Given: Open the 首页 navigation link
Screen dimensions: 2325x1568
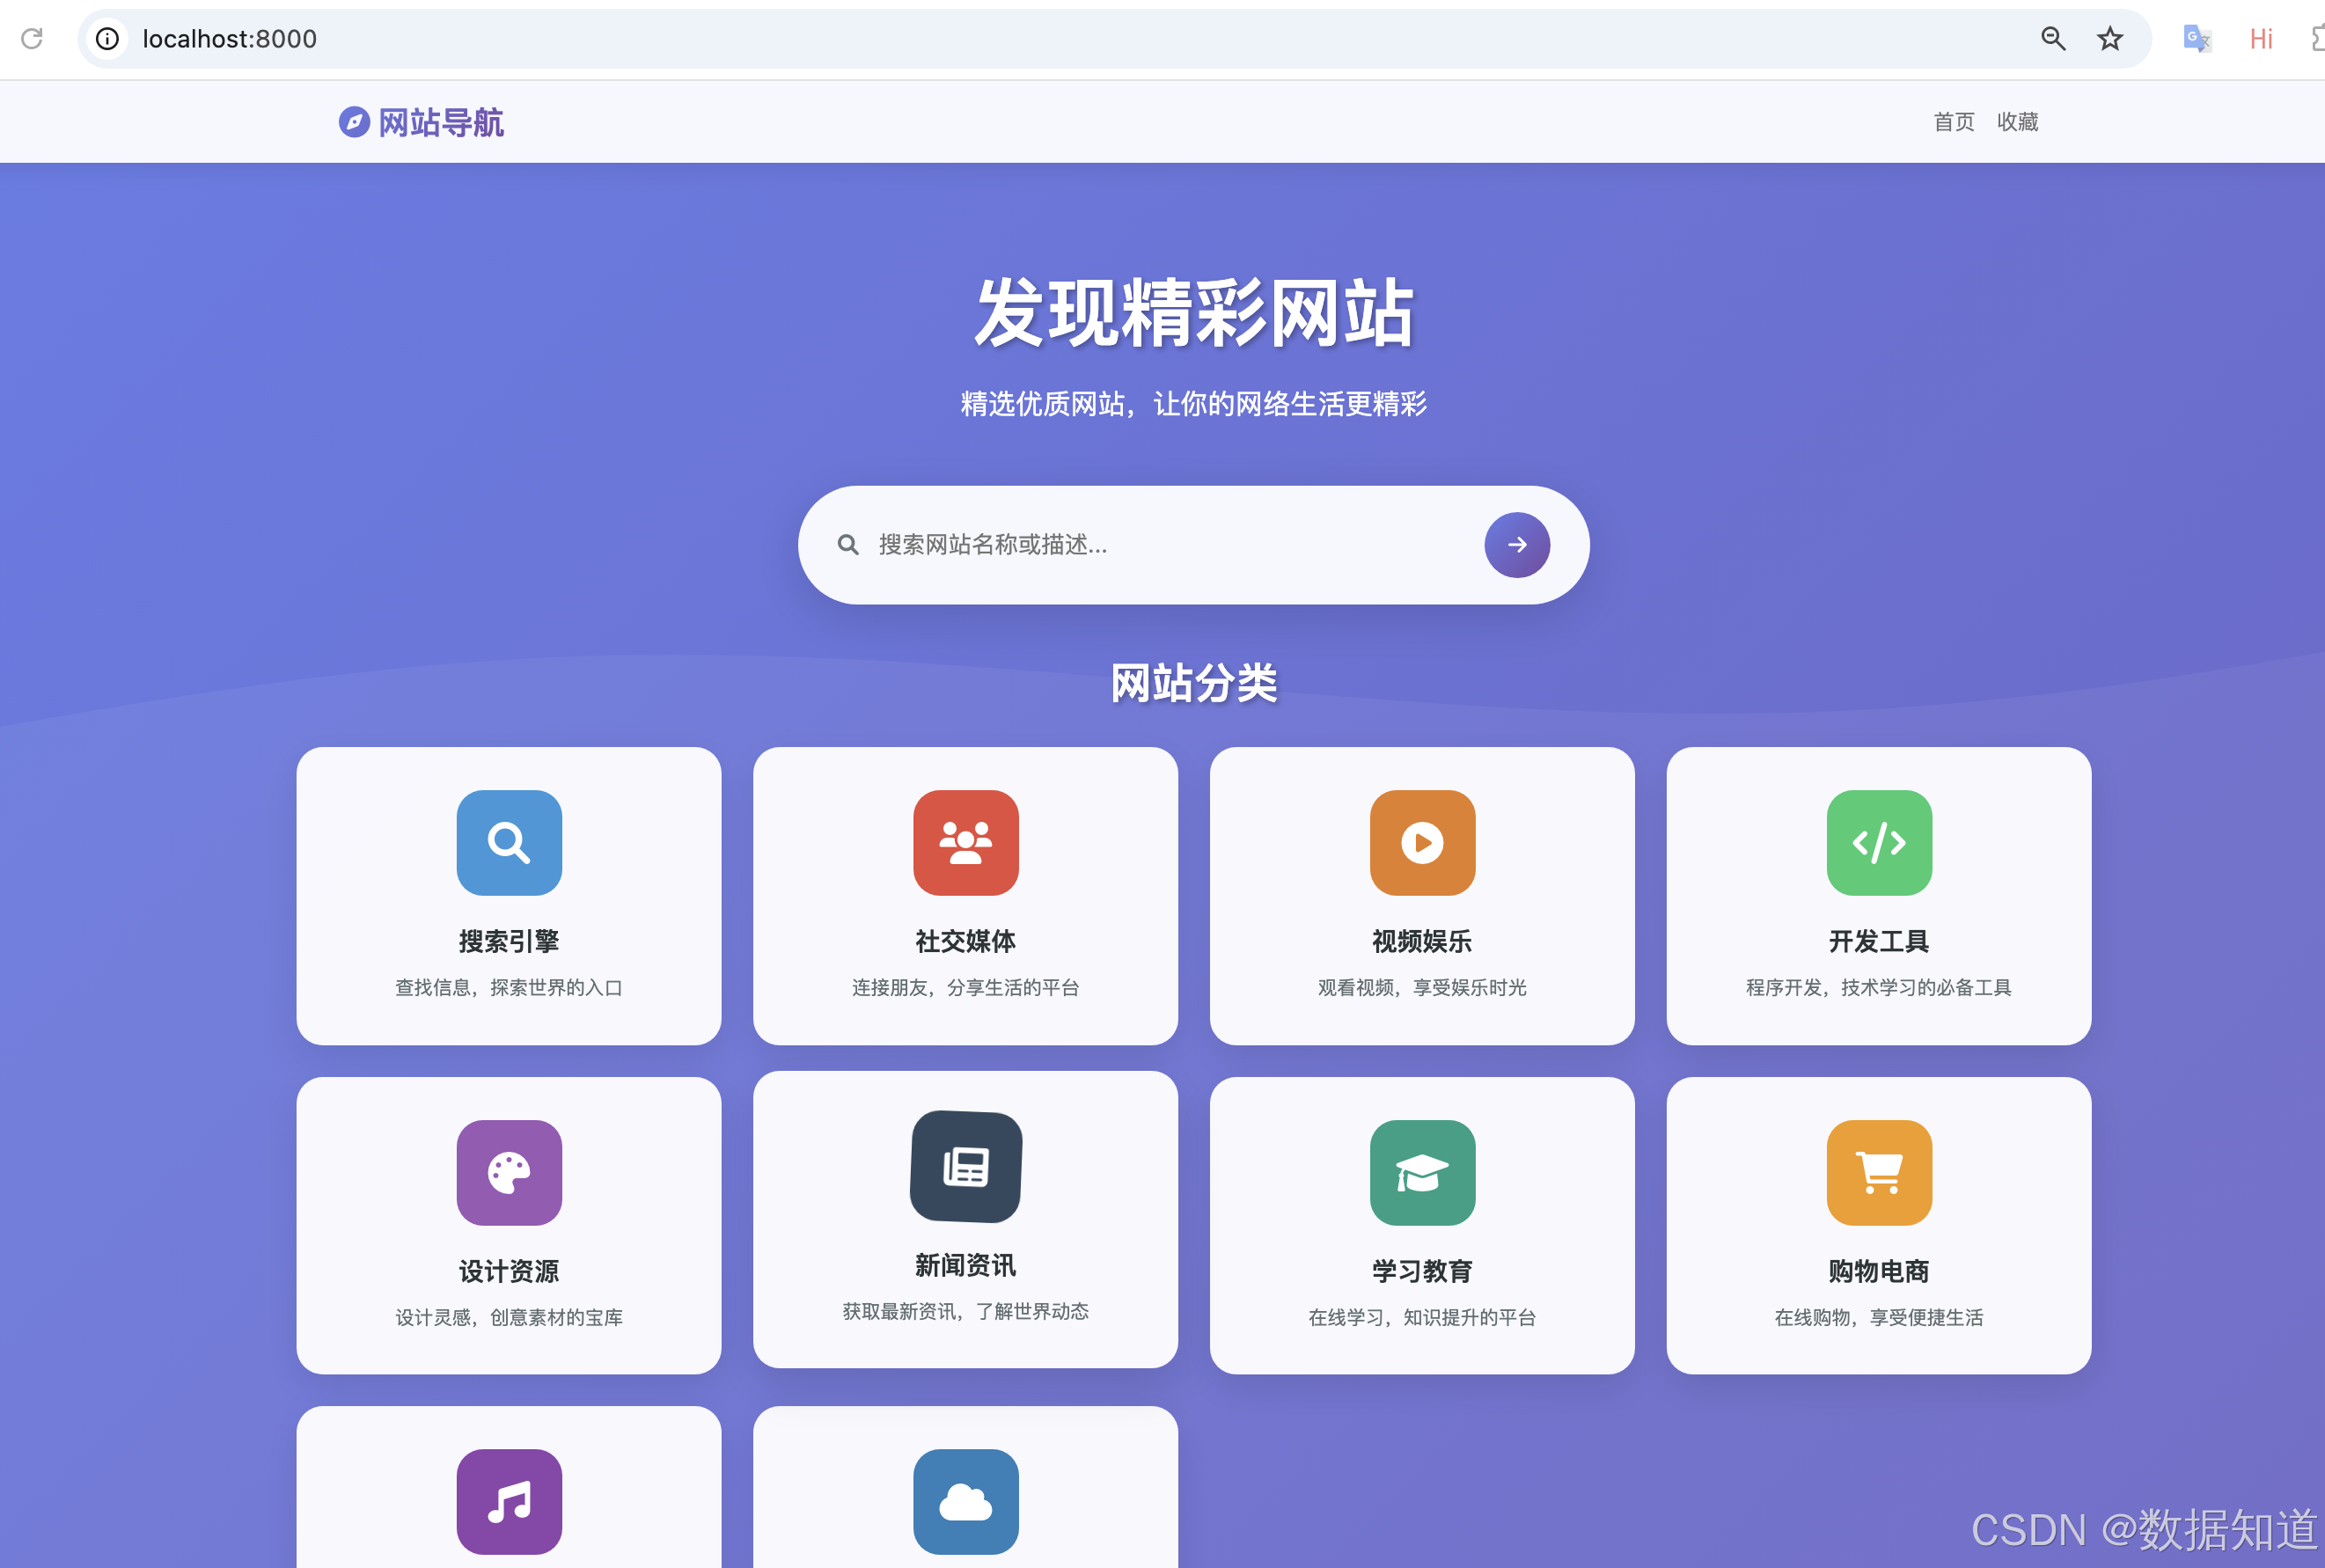Looking at the screenshot, I should tap(1953, 122).
